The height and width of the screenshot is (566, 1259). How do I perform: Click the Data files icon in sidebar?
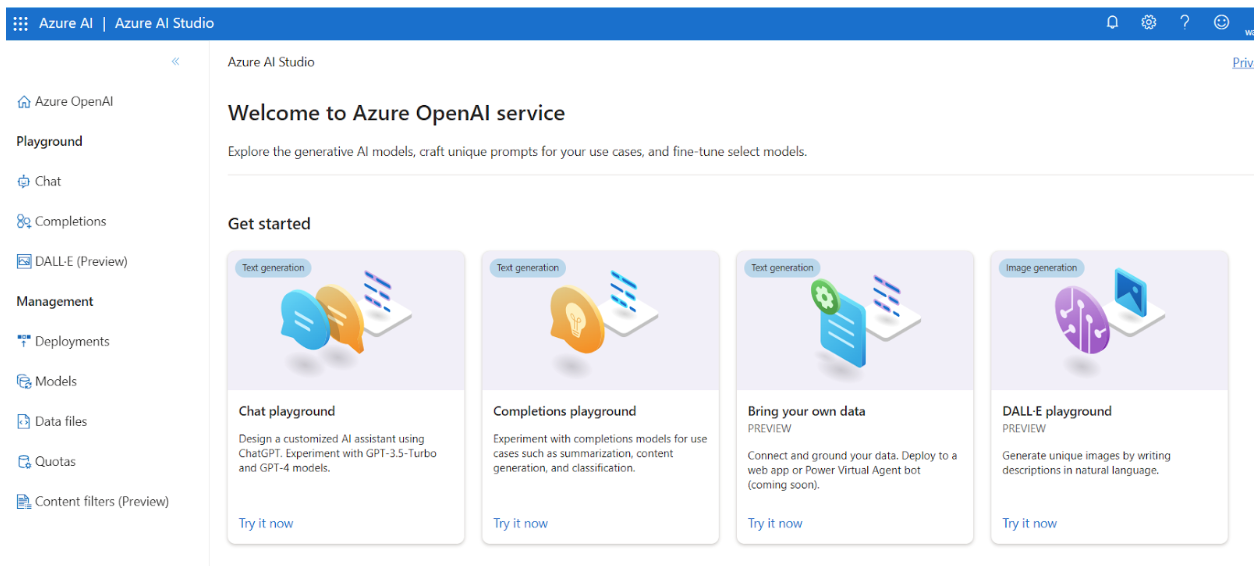24,421
